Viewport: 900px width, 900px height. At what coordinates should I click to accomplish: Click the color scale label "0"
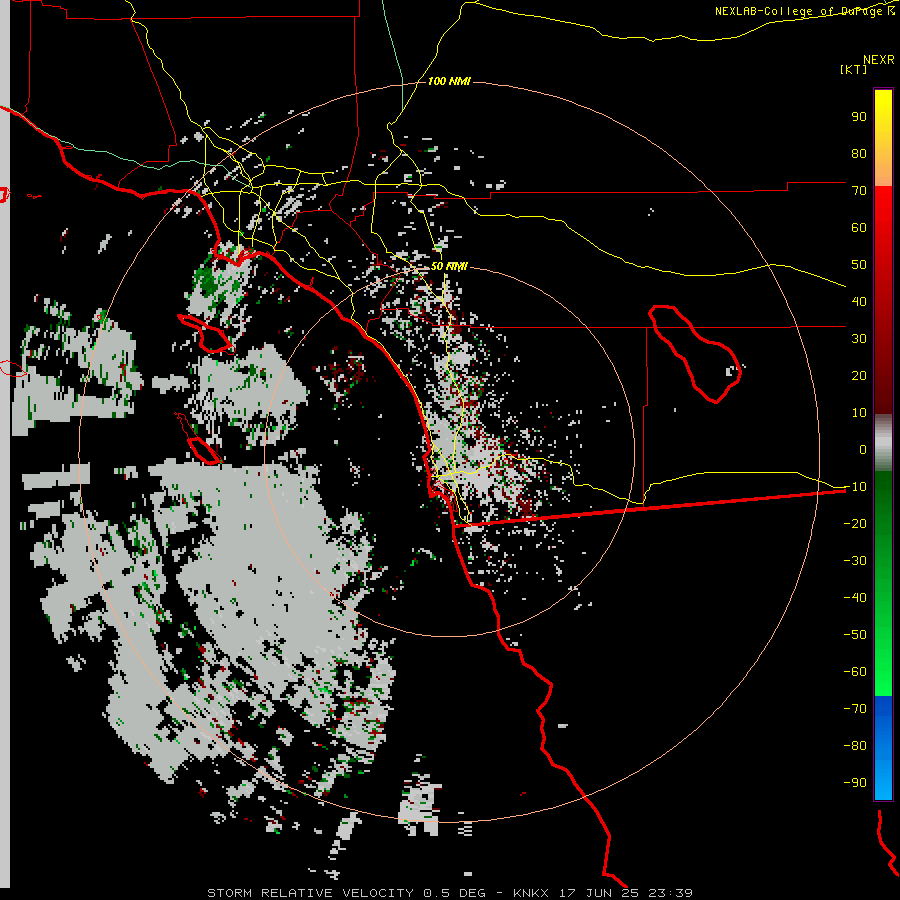863,449
